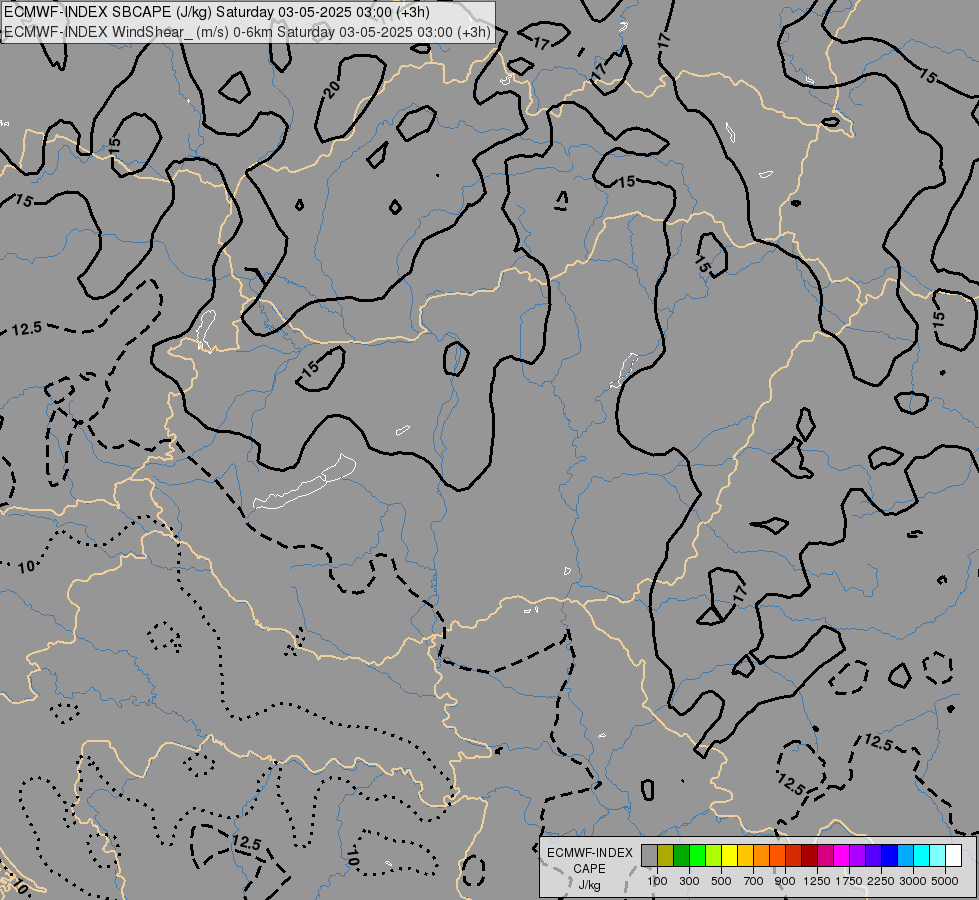Screen dimensions: 979x900
Task: Click the dark red legend swatch
Action: coord(809,855)
